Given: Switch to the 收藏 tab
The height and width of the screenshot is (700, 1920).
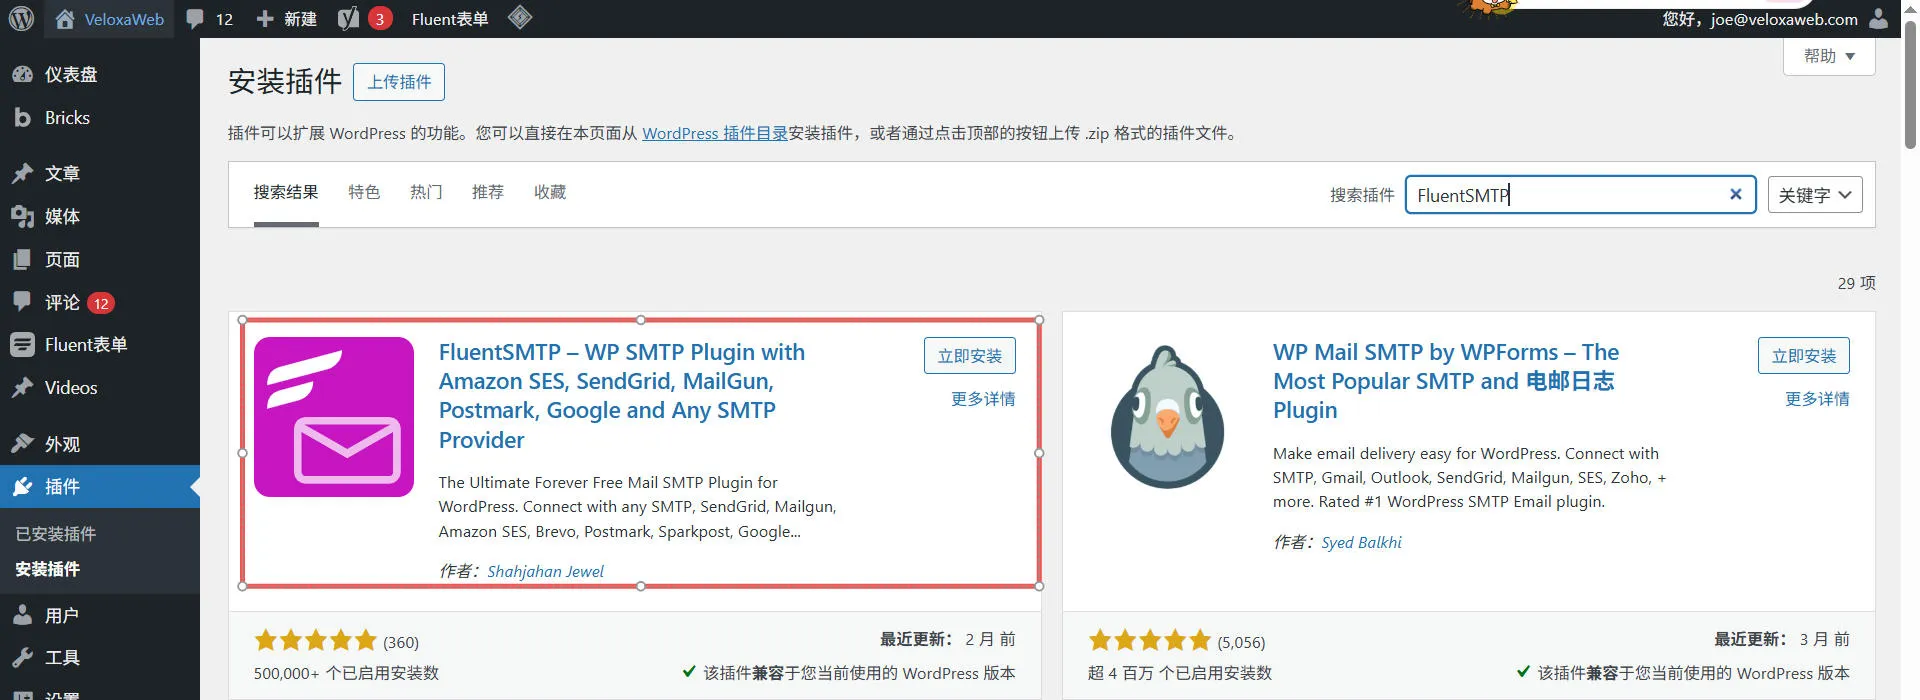Looking at the screenshot, I should click(550, 192).
